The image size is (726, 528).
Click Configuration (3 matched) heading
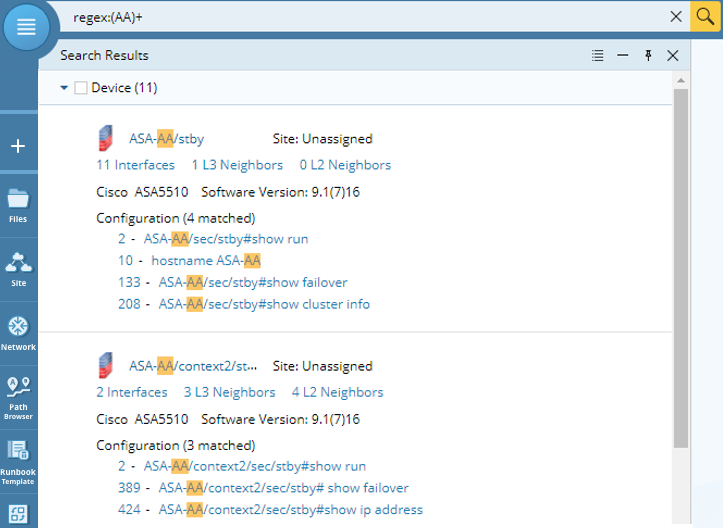176,446
